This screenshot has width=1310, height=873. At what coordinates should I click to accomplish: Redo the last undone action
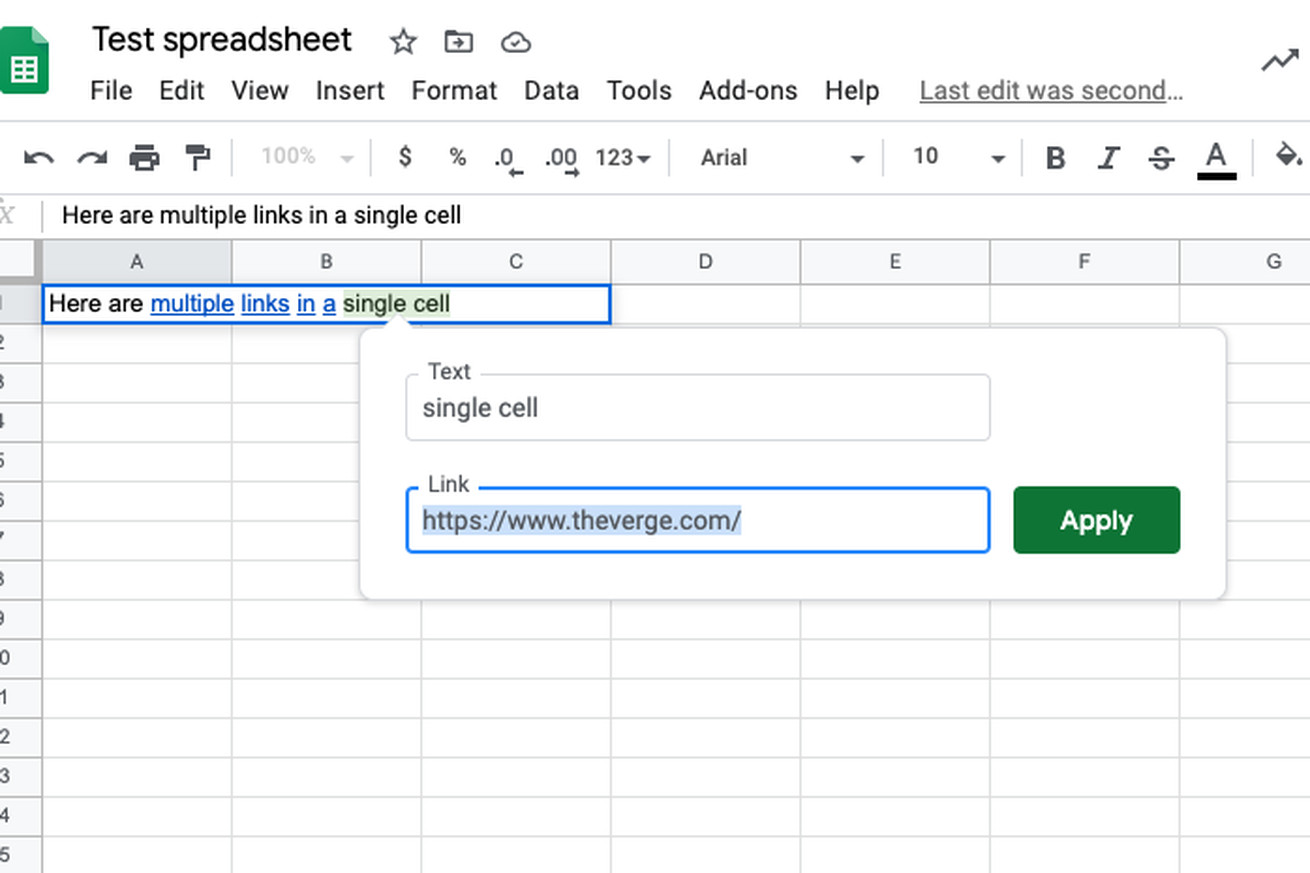click(x=92, y=158)
